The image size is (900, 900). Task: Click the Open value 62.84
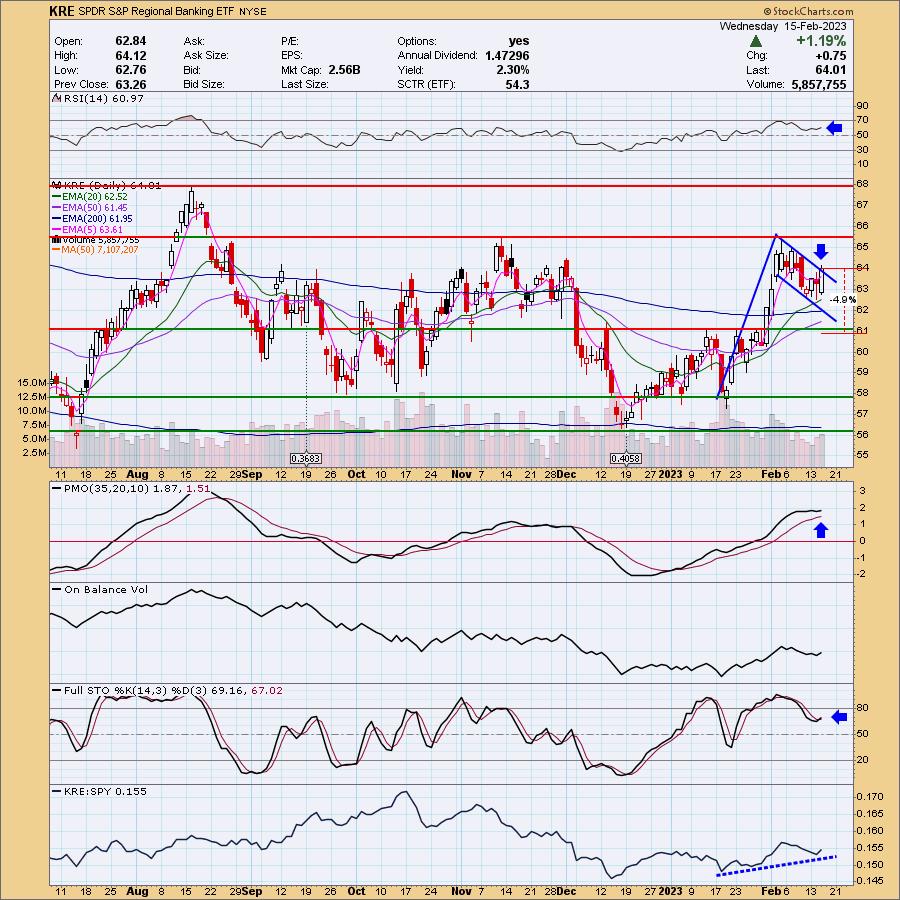tap(131, 41)
